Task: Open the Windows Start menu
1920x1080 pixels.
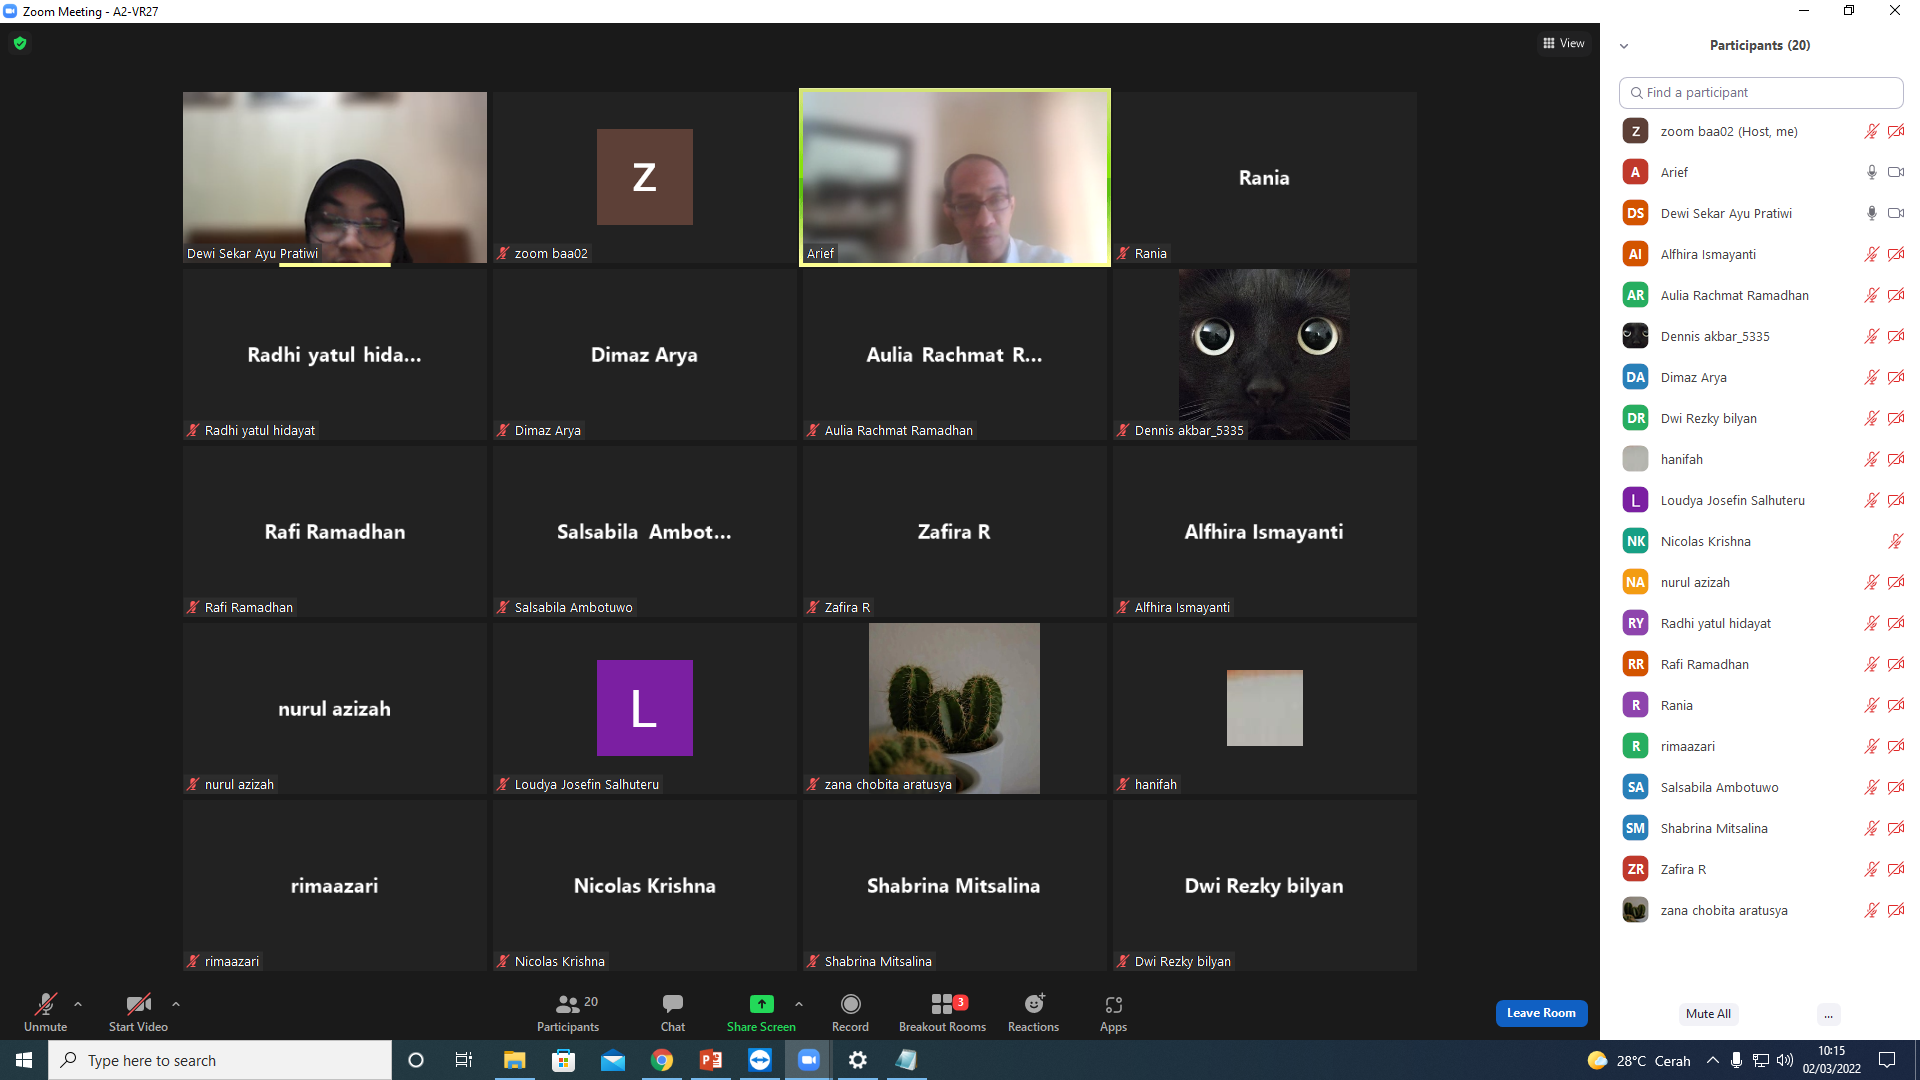Action: [24, 1060]
